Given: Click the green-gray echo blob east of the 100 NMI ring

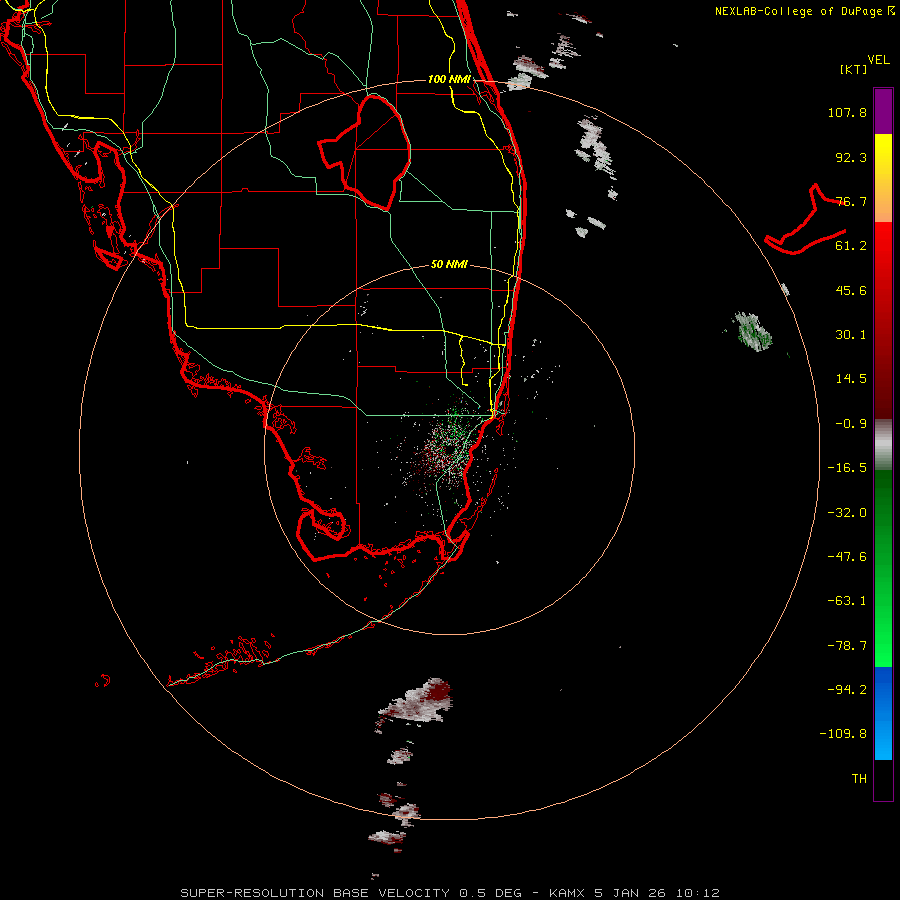Looking at the screenshot, I should point(752,331).
